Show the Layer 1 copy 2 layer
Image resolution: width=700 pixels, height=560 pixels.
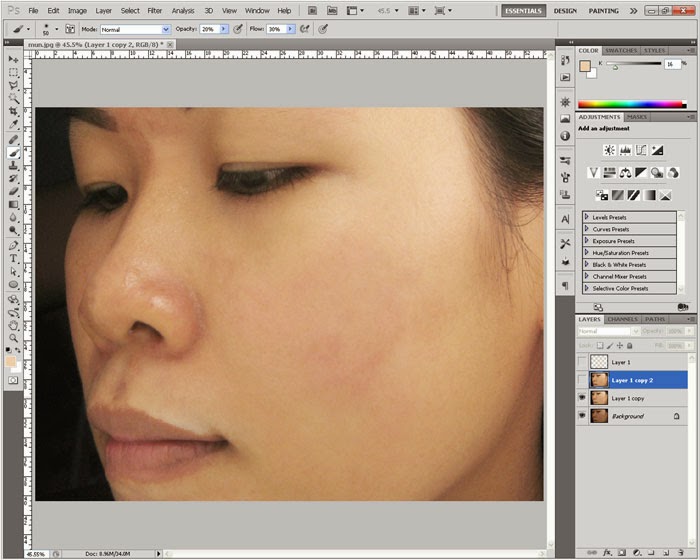coord(582,380)
